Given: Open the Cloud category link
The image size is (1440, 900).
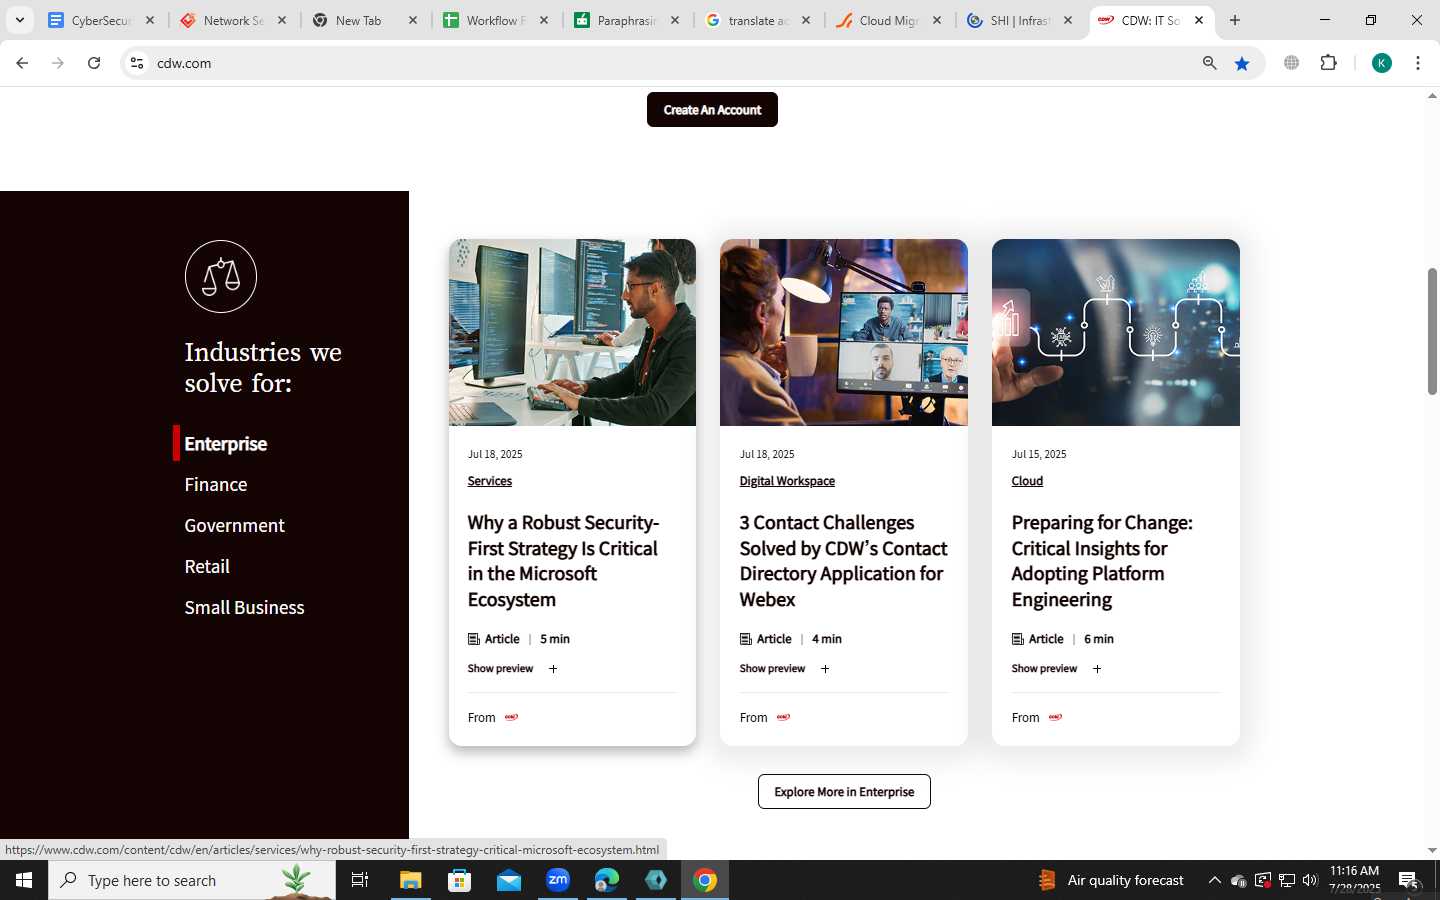Looking at the screenshot, I should [x=1027, y=481].
